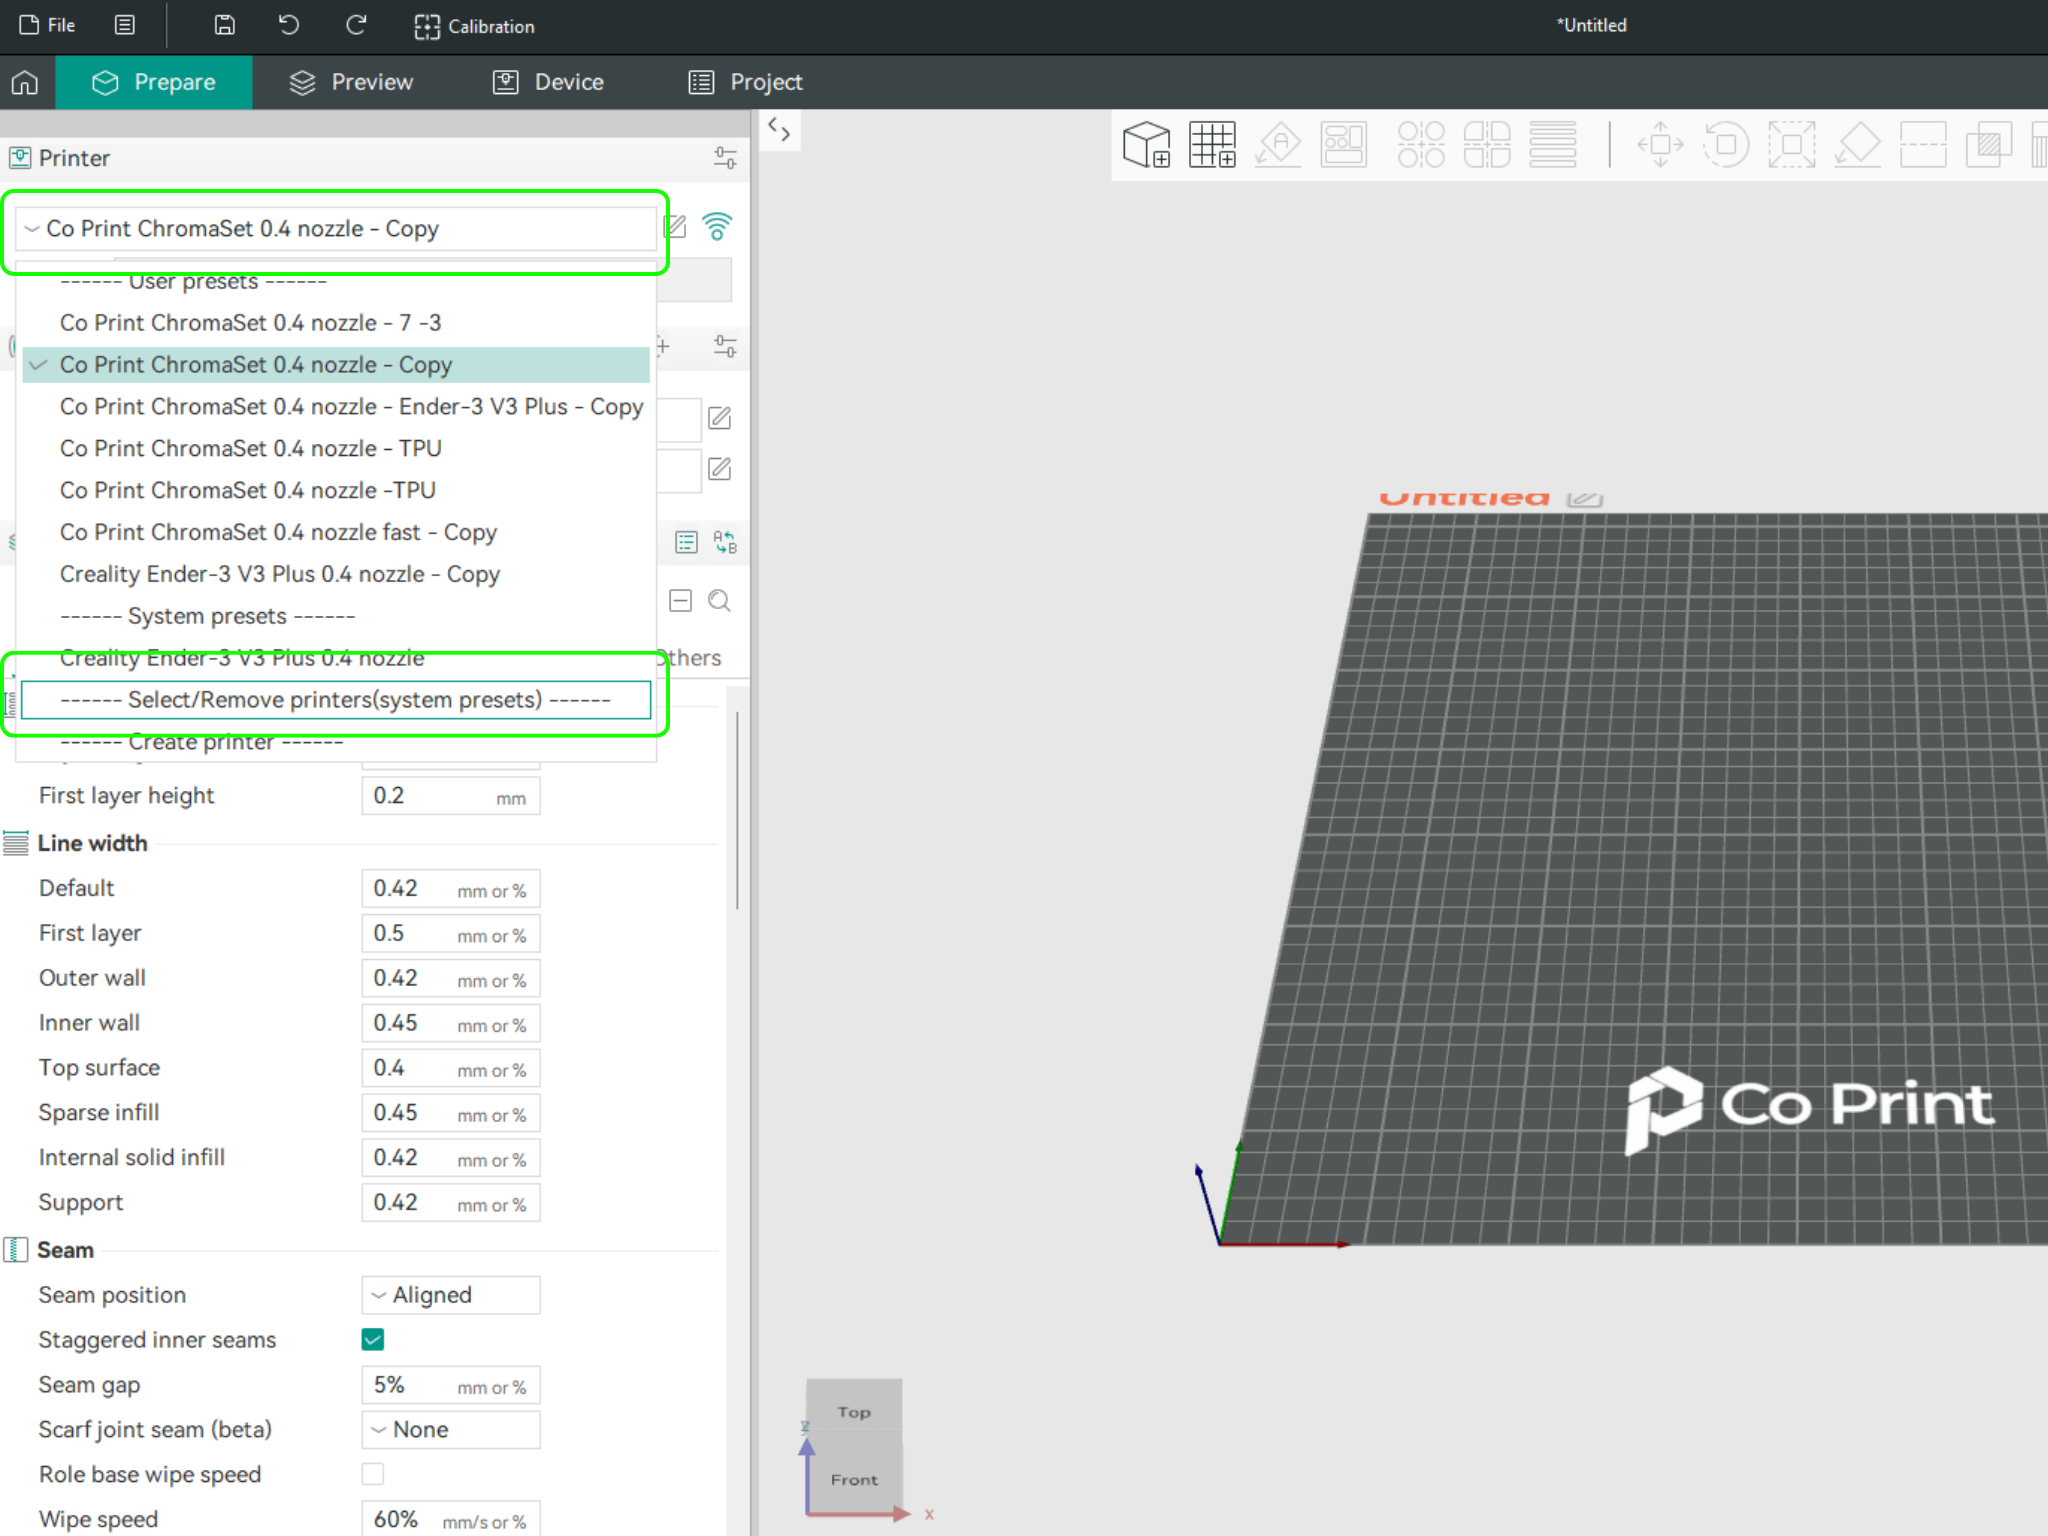Open the process preset list icon
Image resolution: width=2048 pixels, height=1536 pixels.
[686, 542]
